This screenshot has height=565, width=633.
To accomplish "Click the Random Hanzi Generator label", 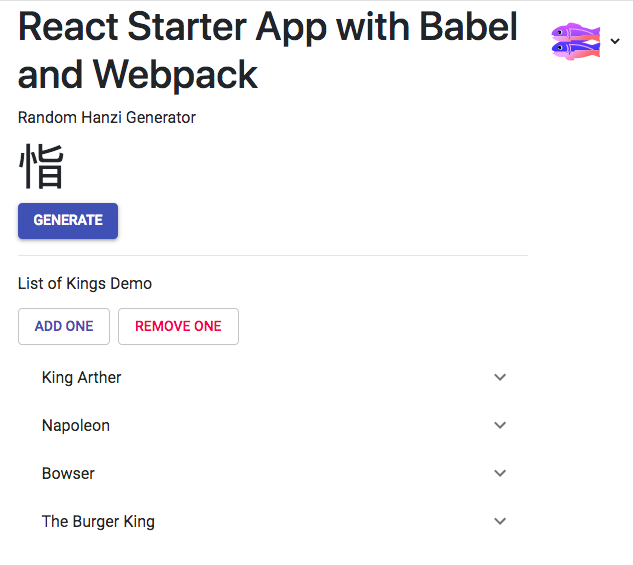I will (x=107, y=117).
